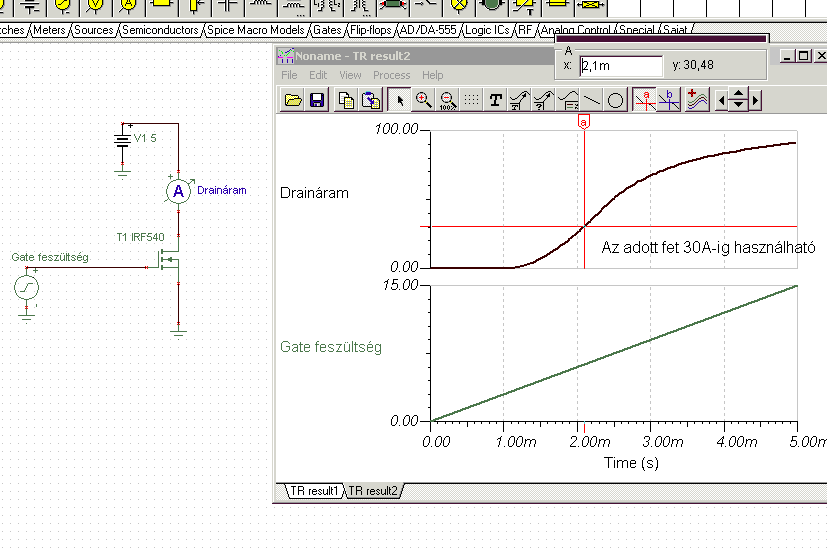Pick the lamp component in top toolbar
The image size is (827, 548).
pos(459,5)
